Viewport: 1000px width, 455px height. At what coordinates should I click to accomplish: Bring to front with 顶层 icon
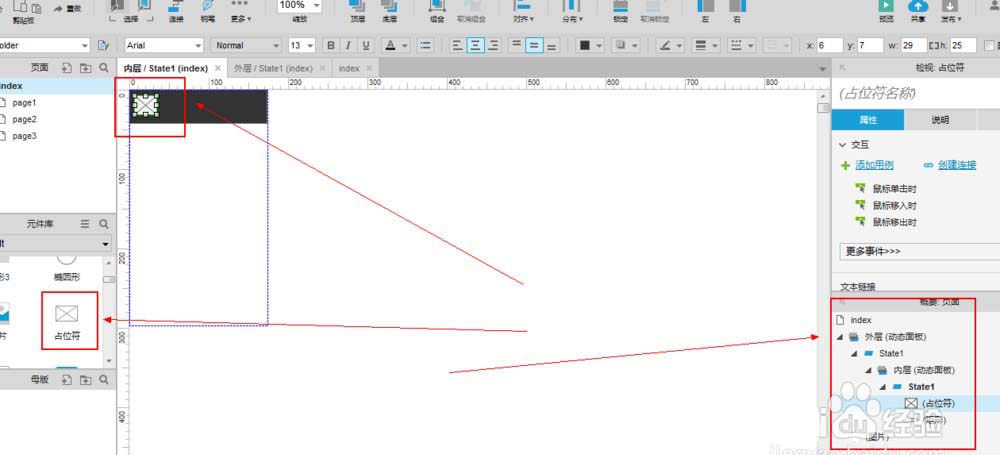click(357, 10)
